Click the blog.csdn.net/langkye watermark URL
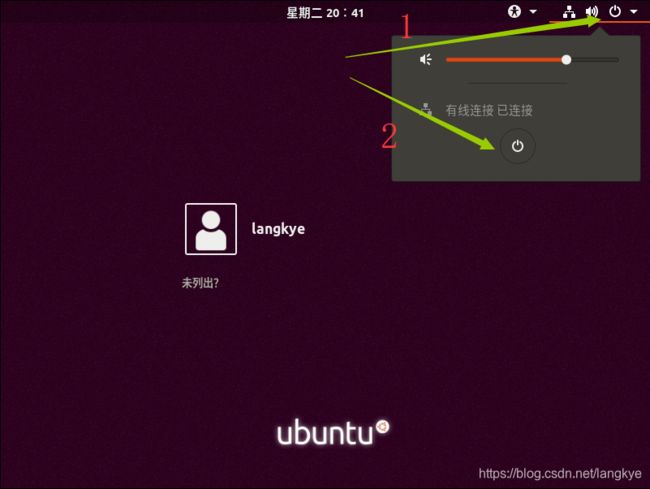650x489 pixels. pos(560,473)
